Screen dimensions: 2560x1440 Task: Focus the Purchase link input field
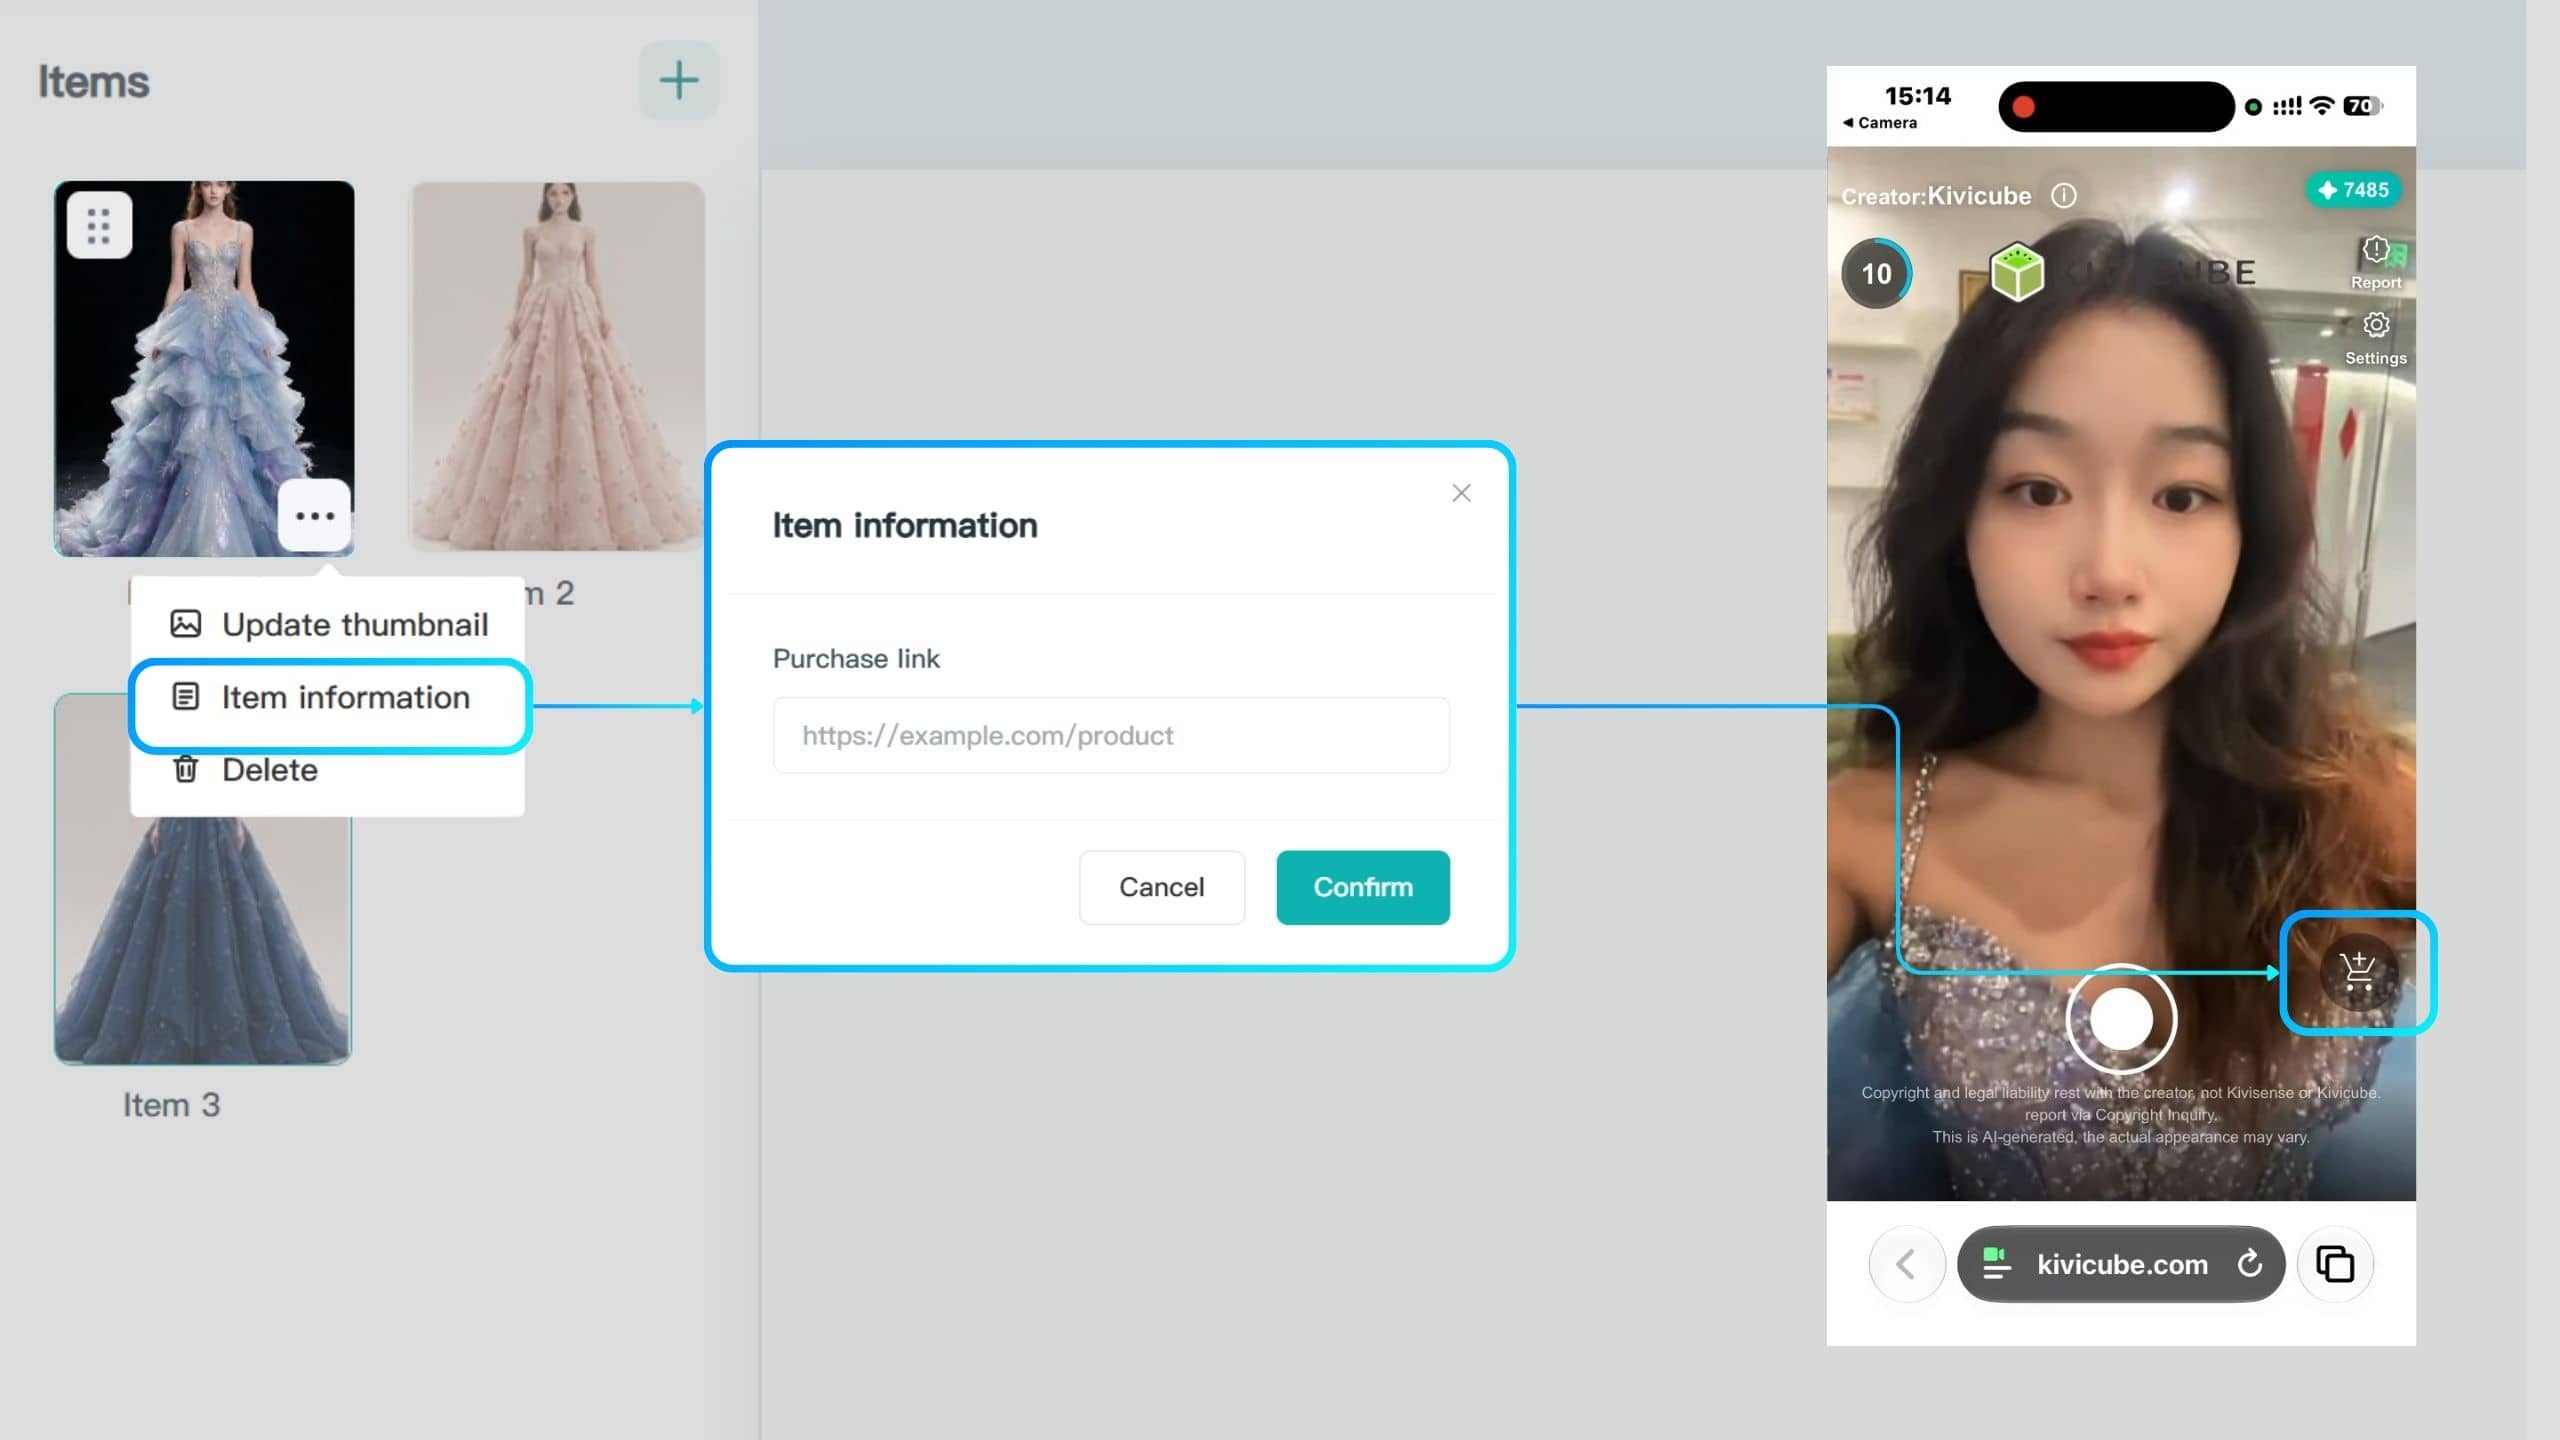(1111, 735)
